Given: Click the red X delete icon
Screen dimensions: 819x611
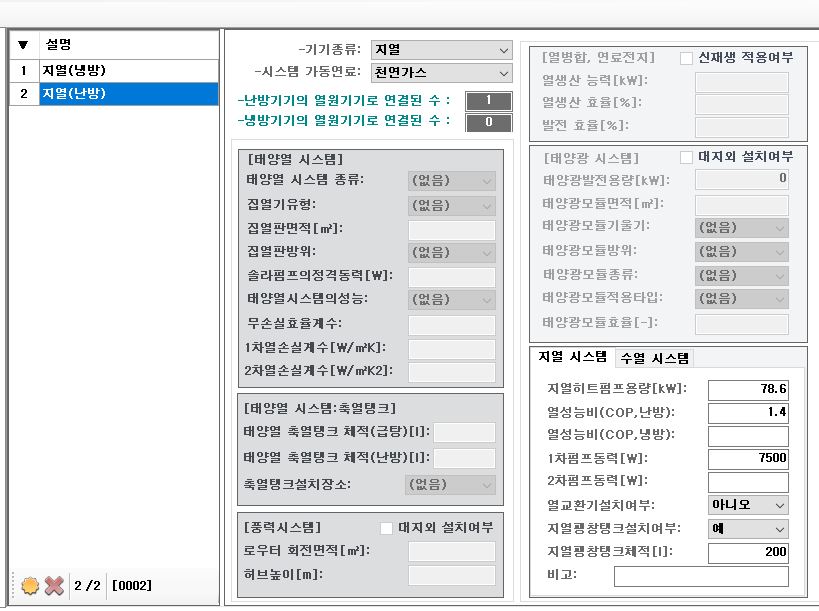Looking at the screenshot, I should tap(55, 585).
